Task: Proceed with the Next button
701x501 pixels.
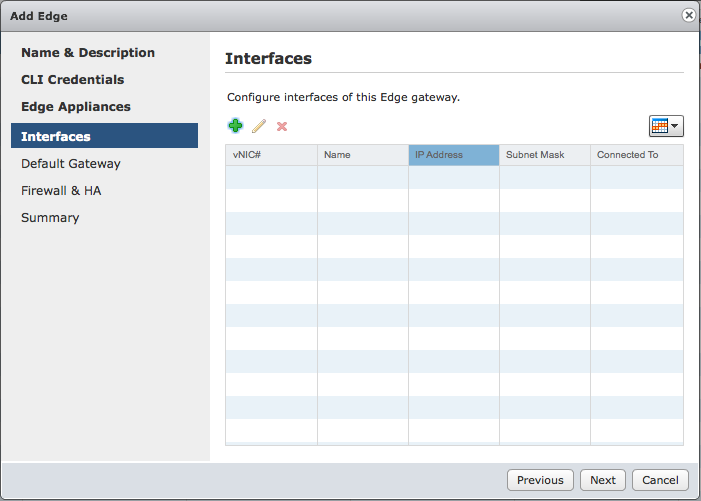Action: click(603, 480)
